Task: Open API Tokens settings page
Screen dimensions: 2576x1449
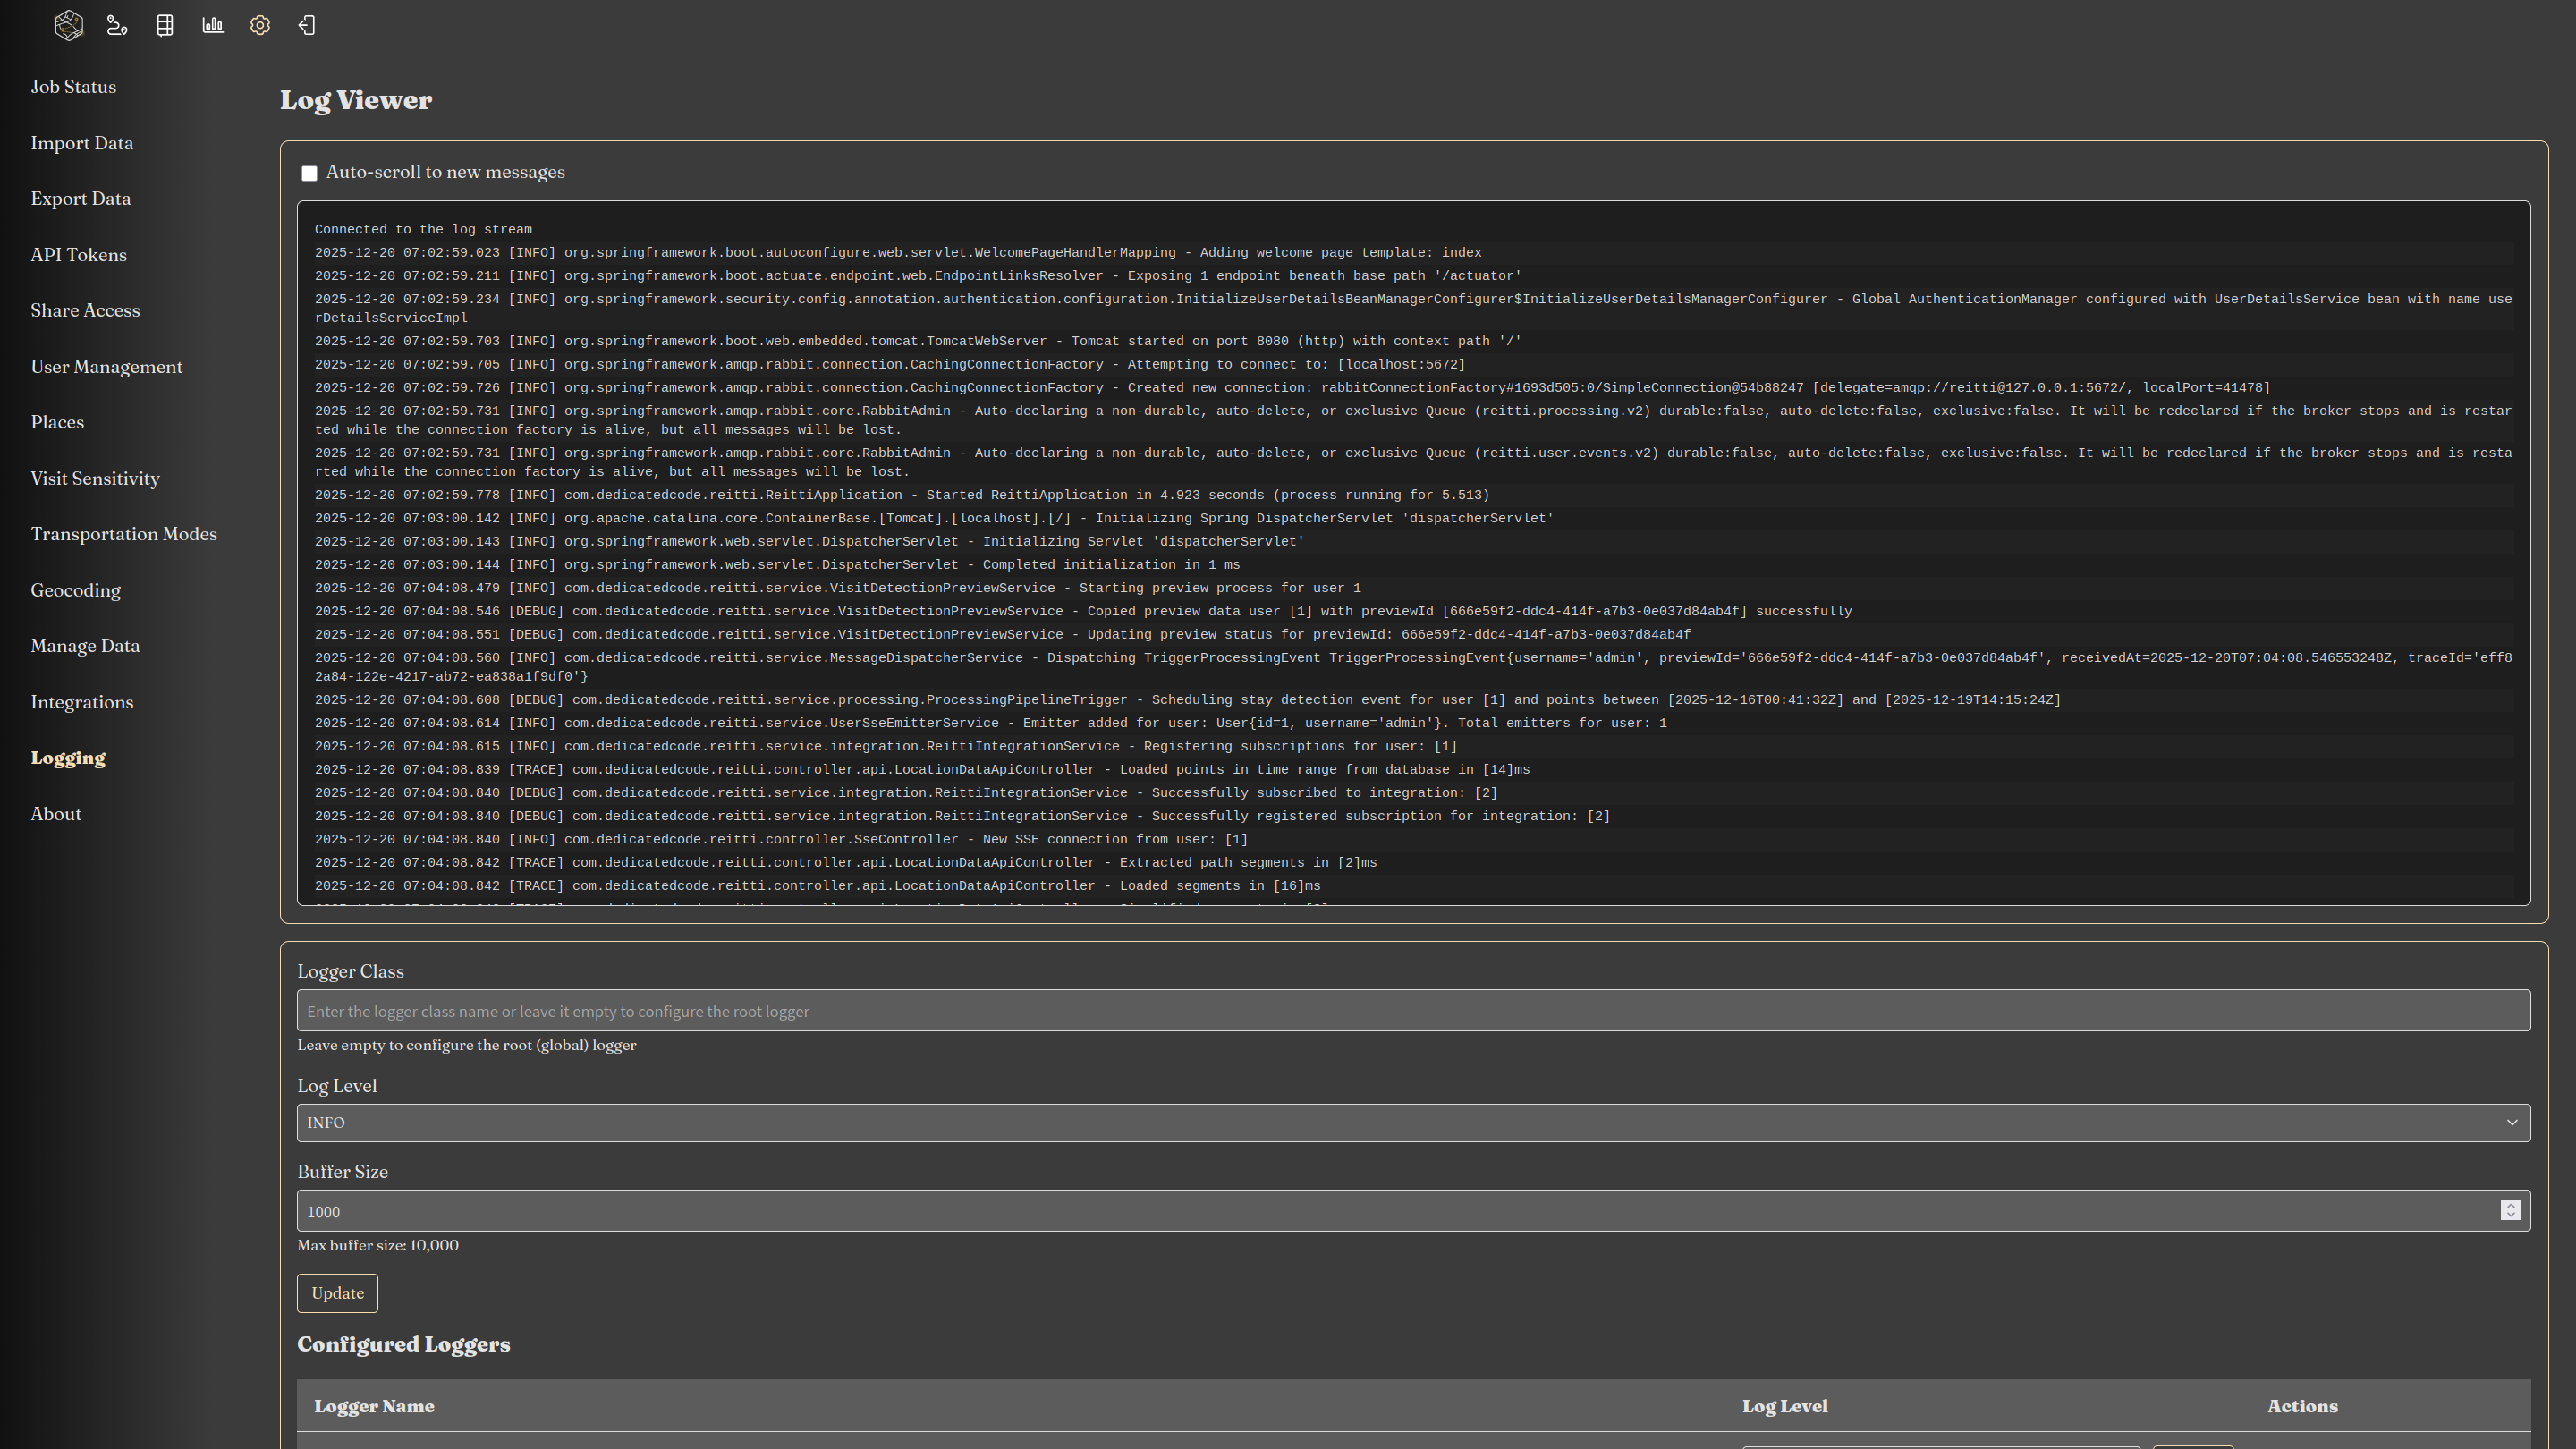Action: click(x=78, y=255)
